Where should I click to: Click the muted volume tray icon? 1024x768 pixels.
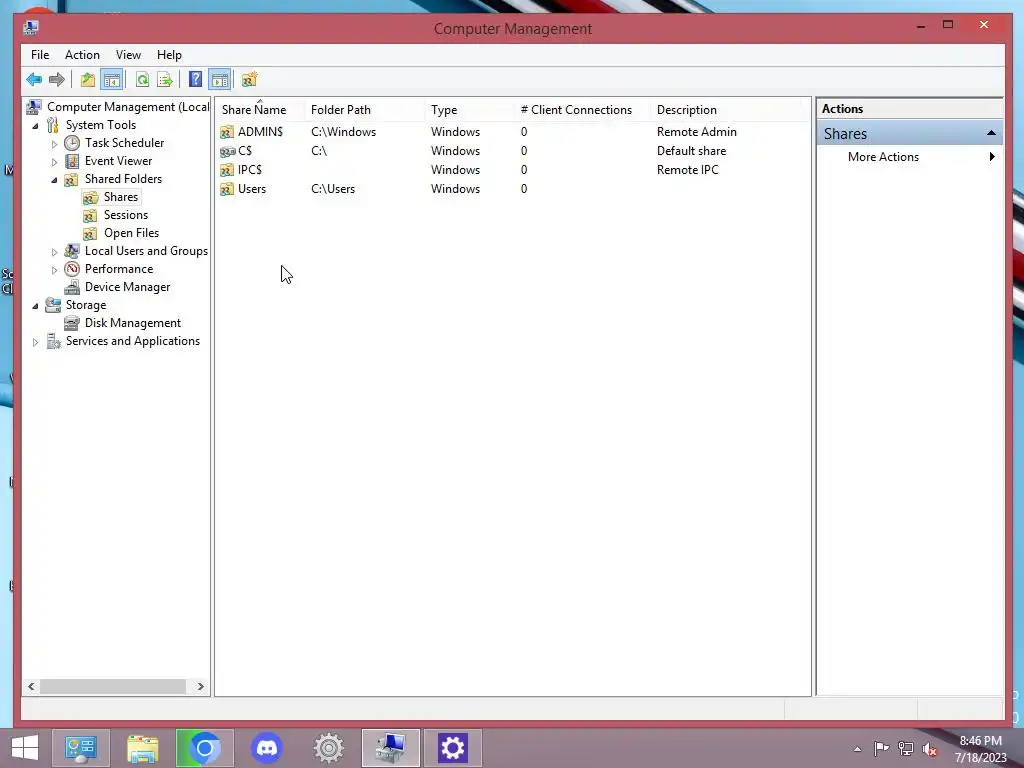(929, 749)
